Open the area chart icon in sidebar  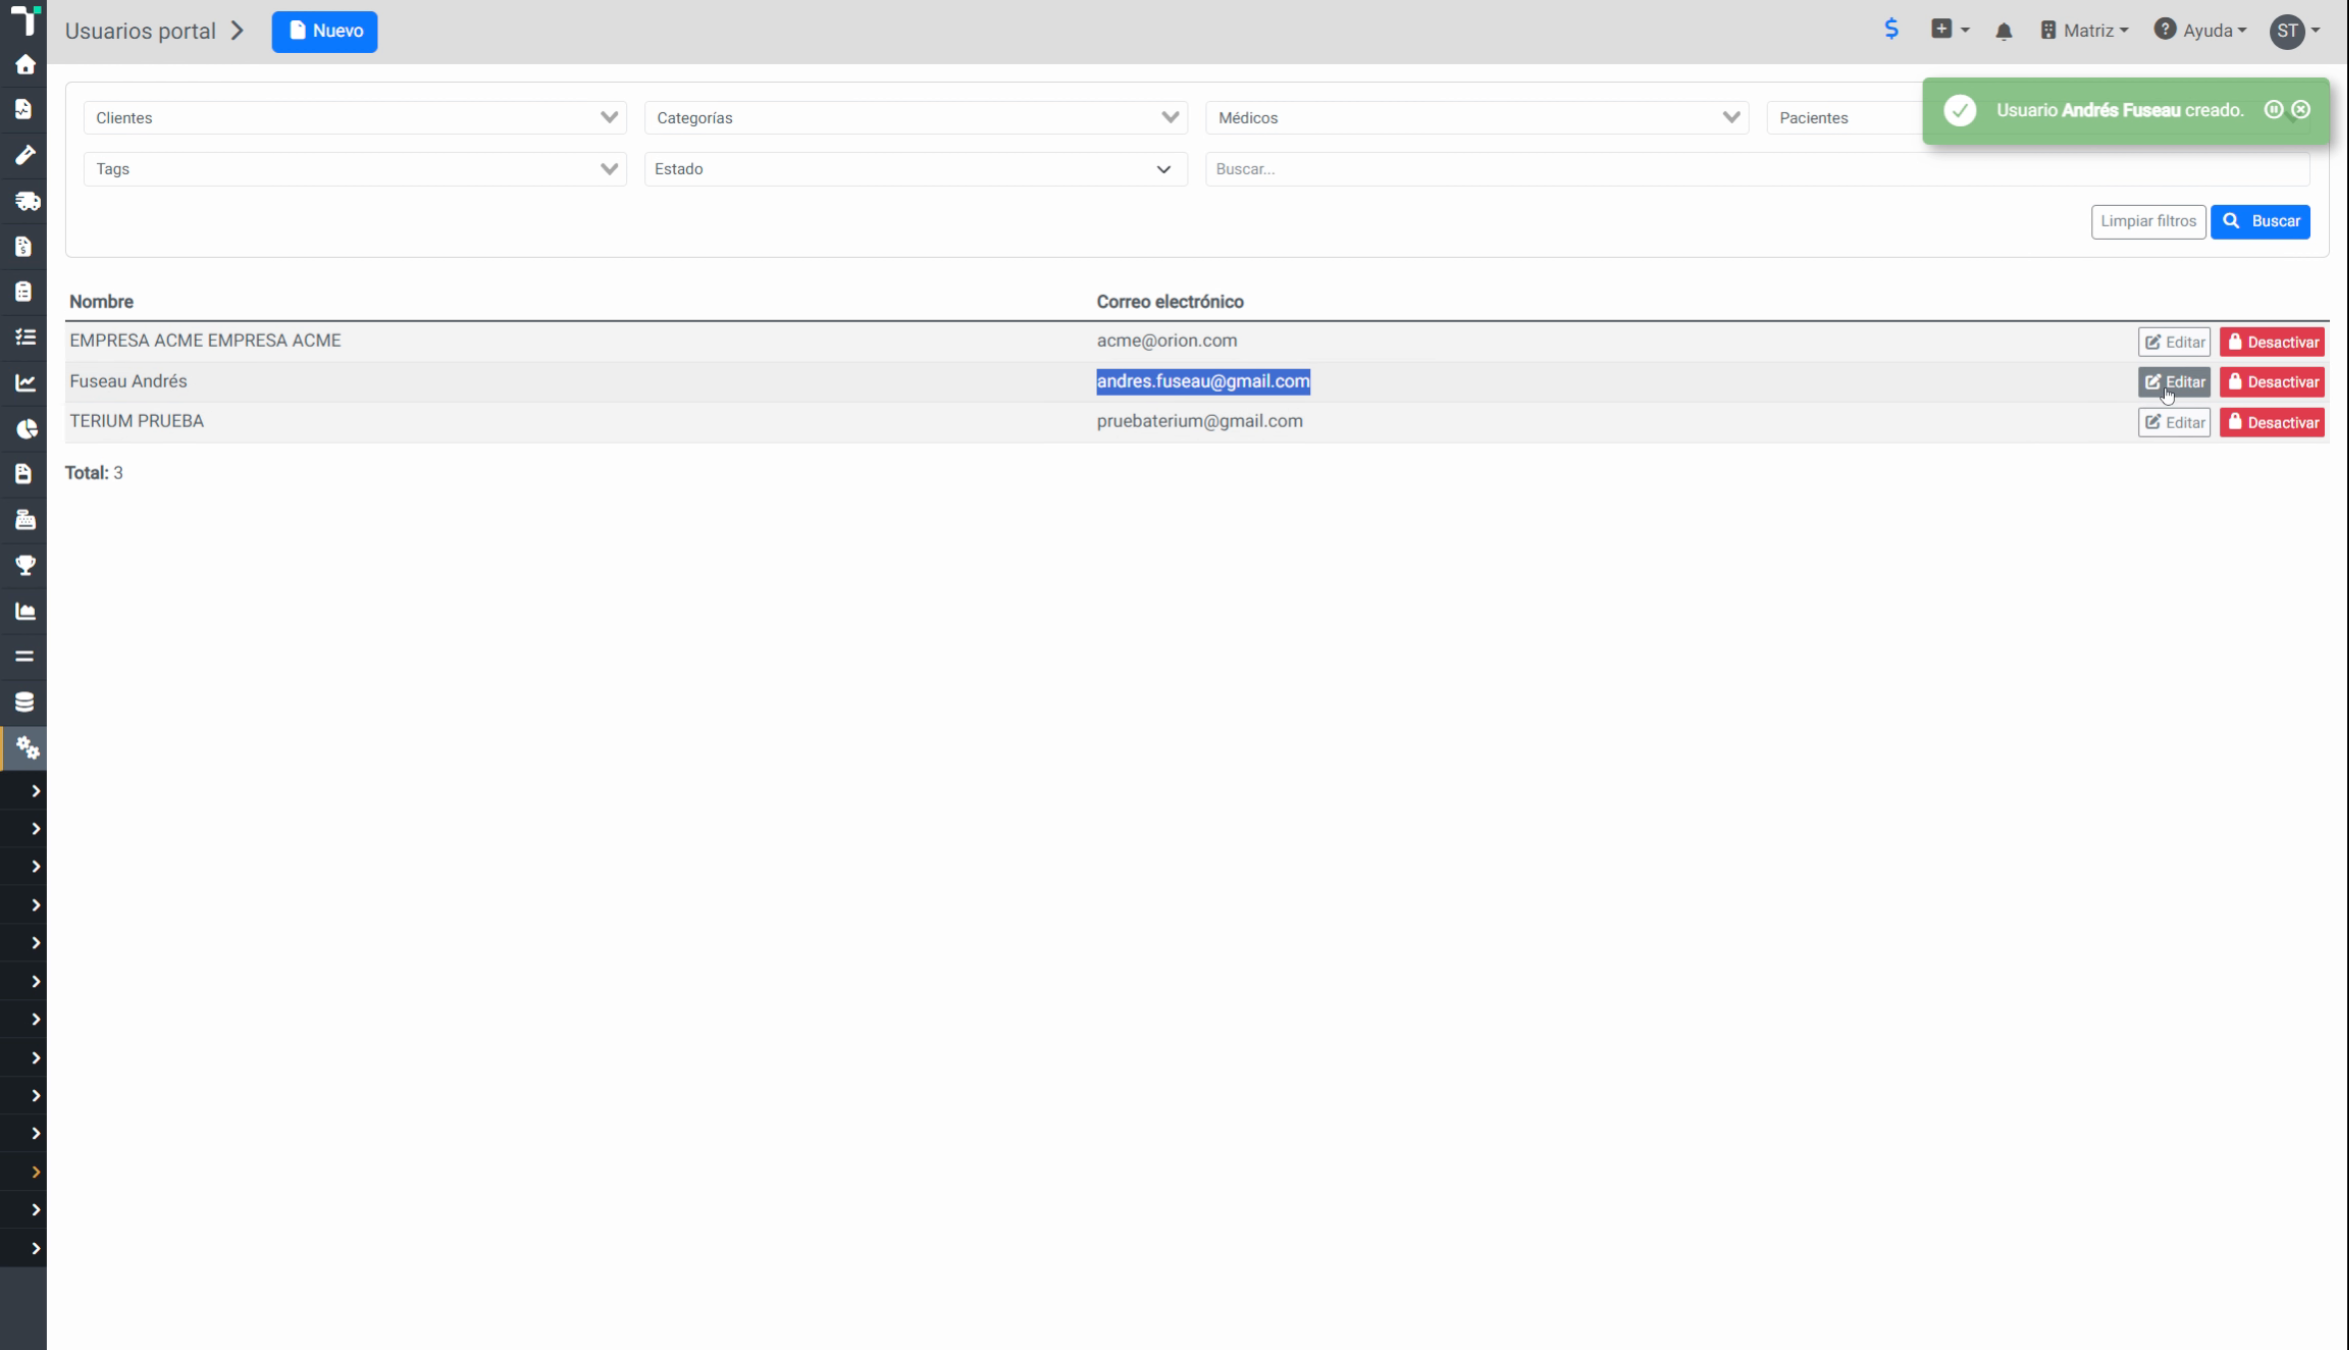25,611
